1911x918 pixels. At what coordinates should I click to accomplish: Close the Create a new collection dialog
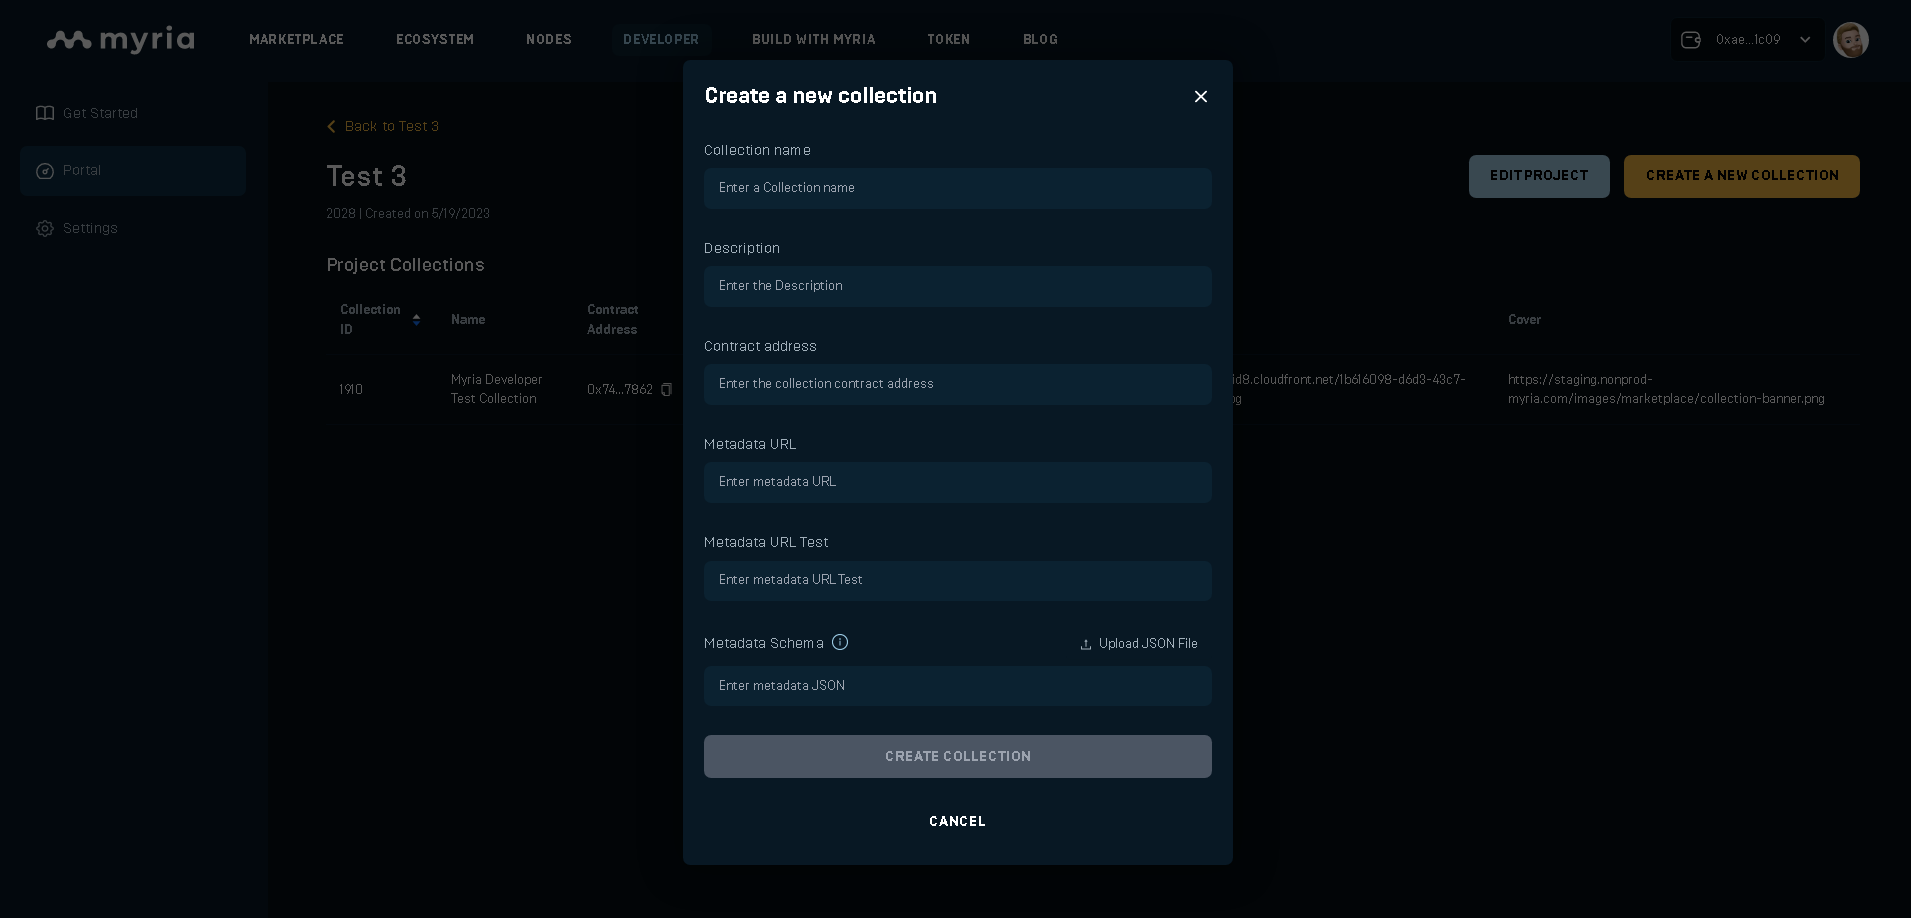point(1201,96)
